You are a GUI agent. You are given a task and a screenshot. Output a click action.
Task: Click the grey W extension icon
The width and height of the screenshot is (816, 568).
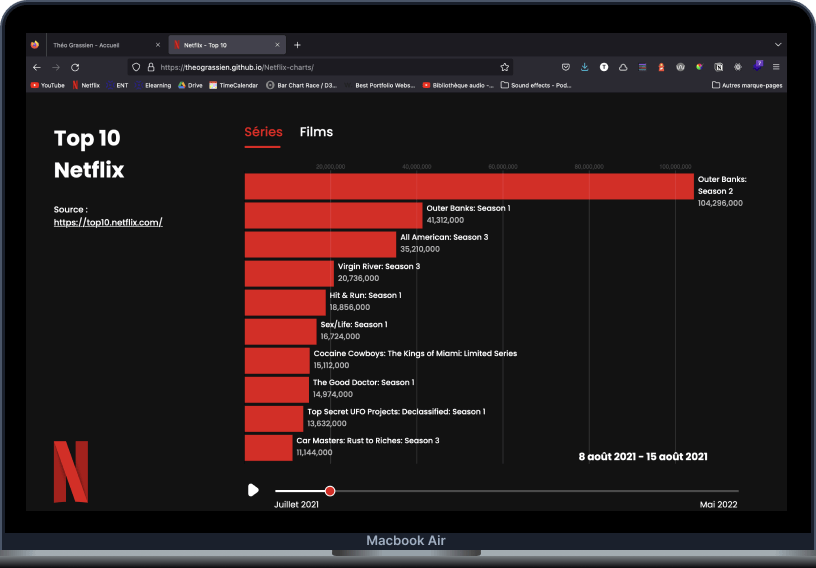click(680, 67)
